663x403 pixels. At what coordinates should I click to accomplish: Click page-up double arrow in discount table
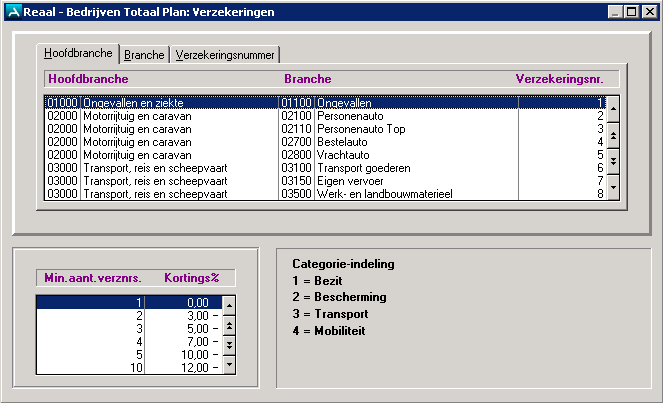pos(228,325)
